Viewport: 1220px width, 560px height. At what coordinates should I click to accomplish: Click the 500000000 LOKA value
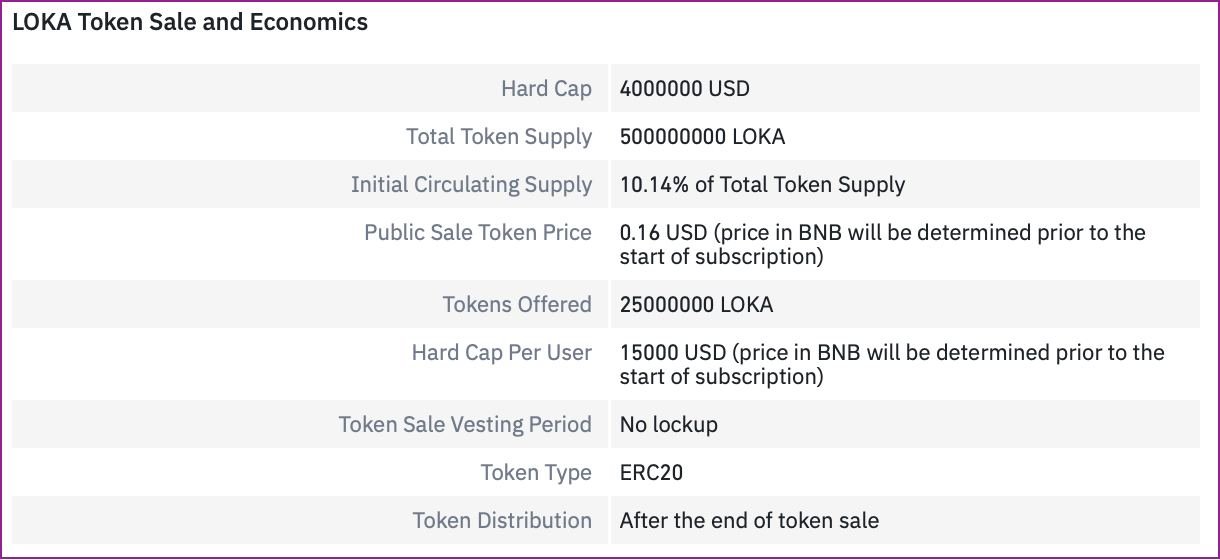coord(702,136)
